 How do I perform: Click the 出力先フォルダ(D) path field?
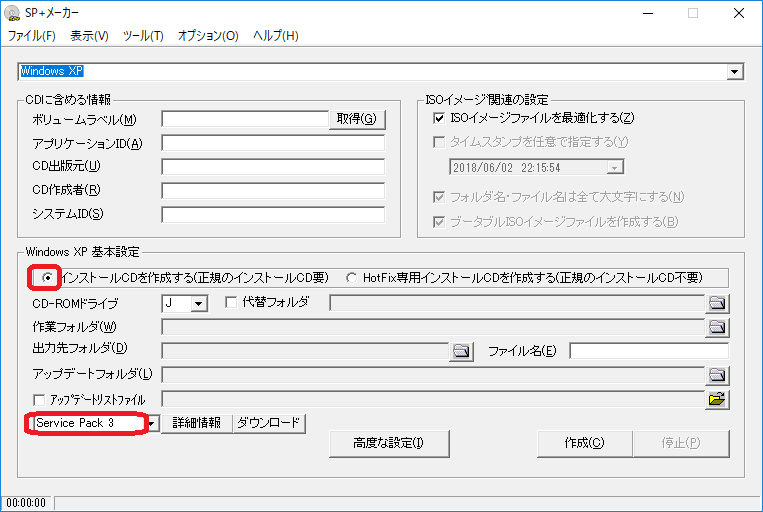(x=305, y=351)
